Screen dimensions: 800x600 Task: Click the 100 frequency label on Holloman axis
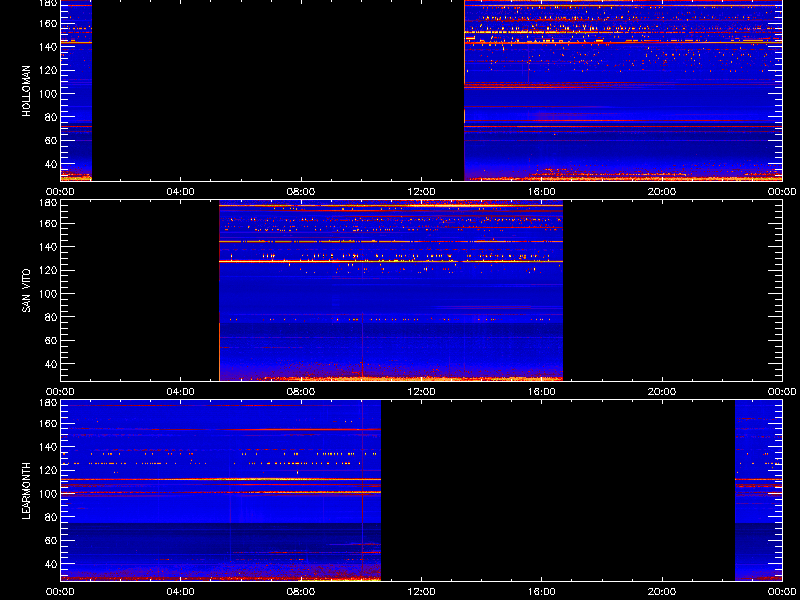tap(49, 93)
